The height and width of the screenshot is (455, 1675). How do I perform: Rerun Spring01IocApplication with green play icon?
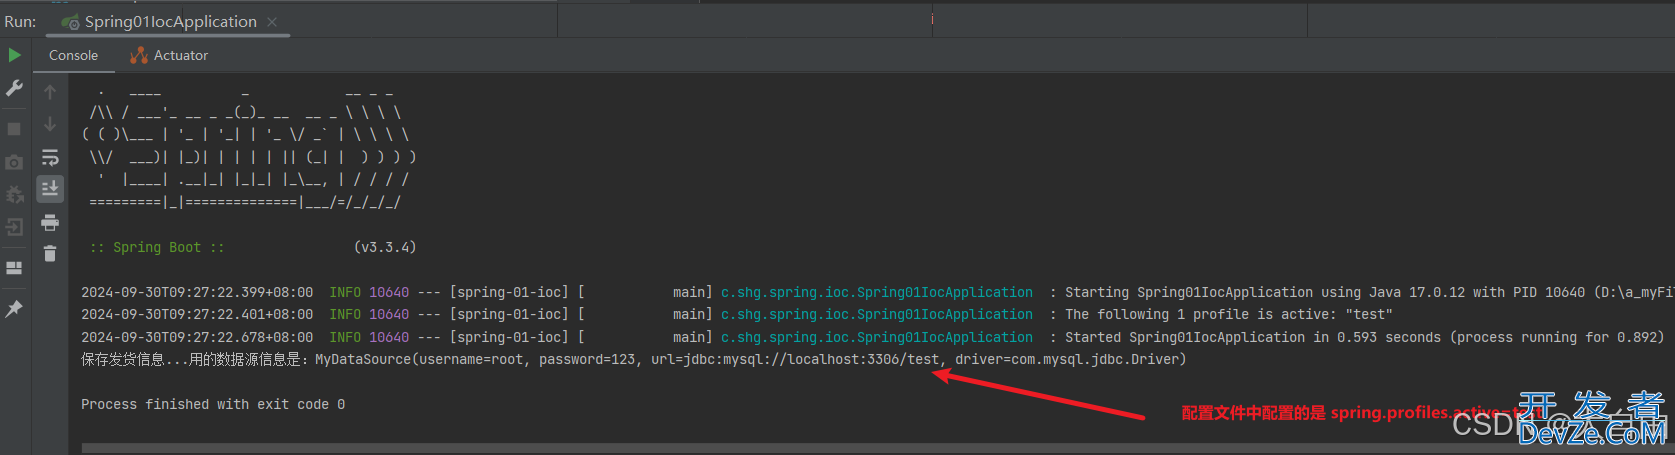14,55
